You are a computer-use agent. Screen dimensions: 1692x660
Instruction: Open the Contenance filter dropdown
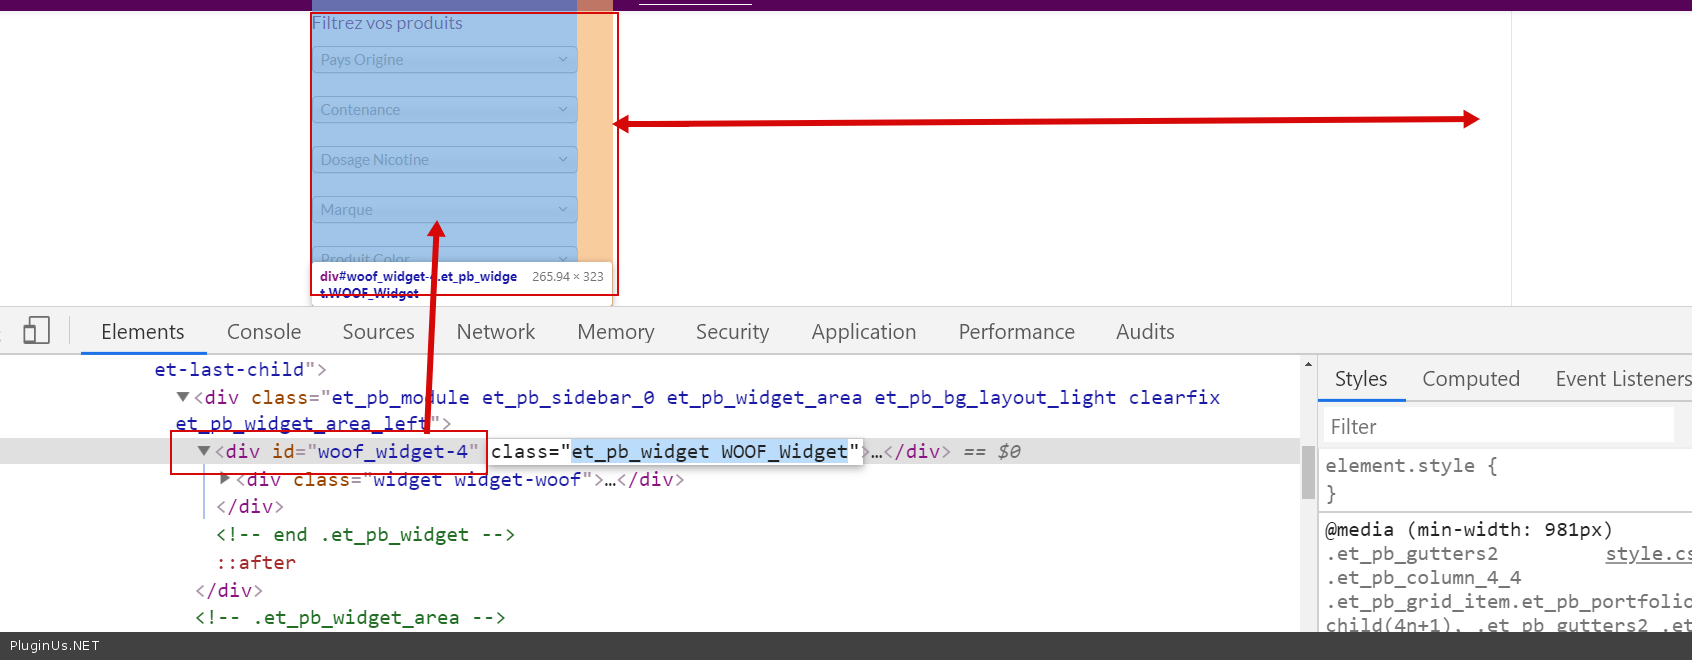[x=444, y=110]
